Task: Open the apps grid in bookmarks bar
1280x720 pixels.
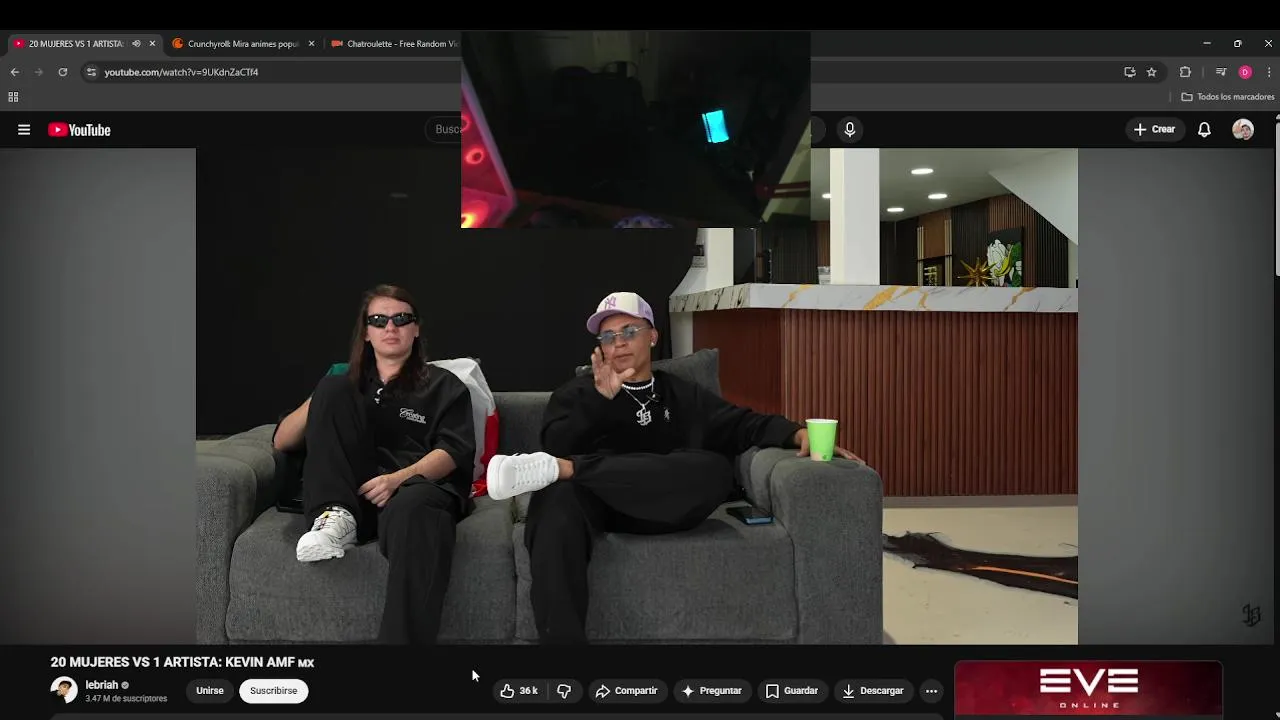Action: pyautogui.click(x=13, y=97)
